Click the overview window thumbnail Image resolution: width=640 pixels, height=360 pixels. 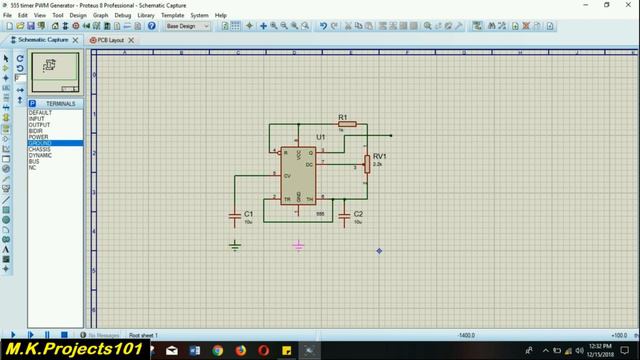[x=56, y=72]
